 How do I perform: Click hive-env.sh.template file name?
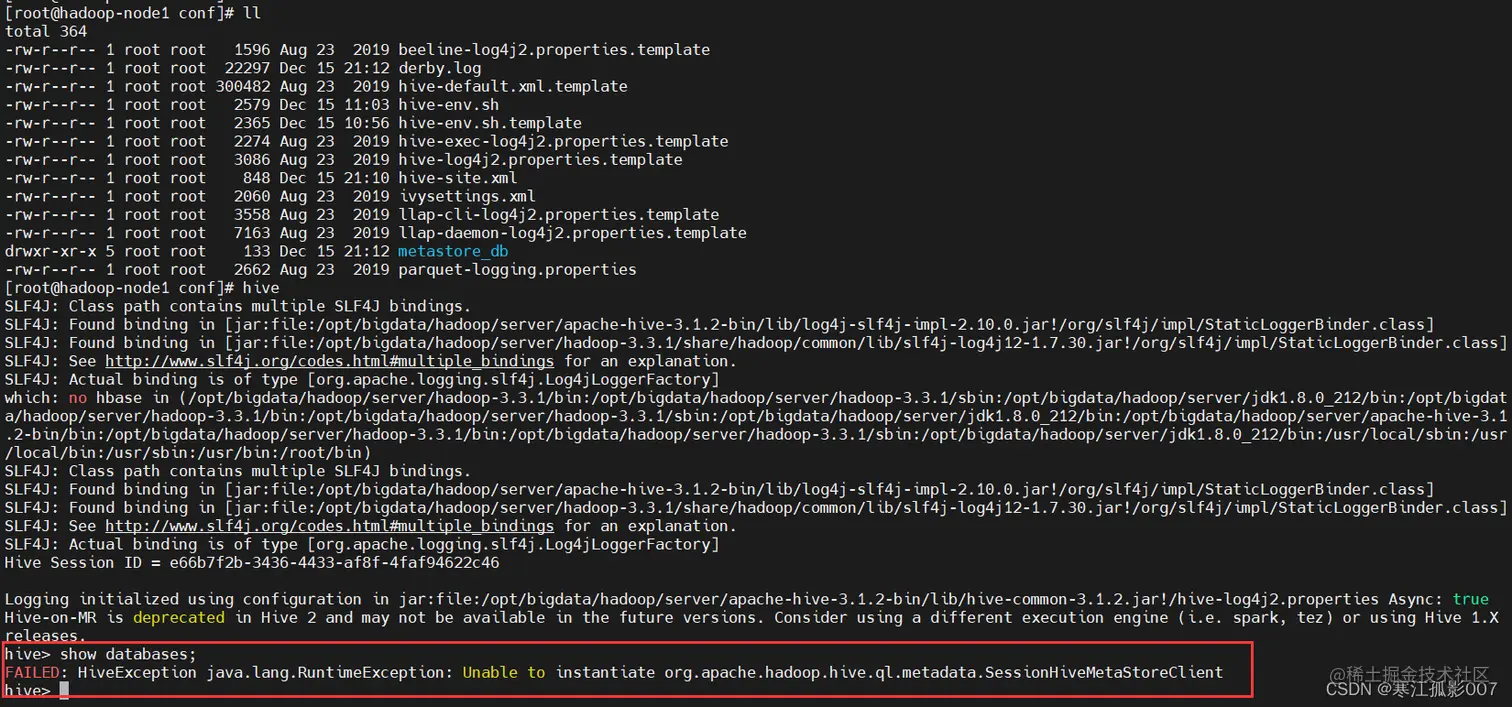[490, 123]
